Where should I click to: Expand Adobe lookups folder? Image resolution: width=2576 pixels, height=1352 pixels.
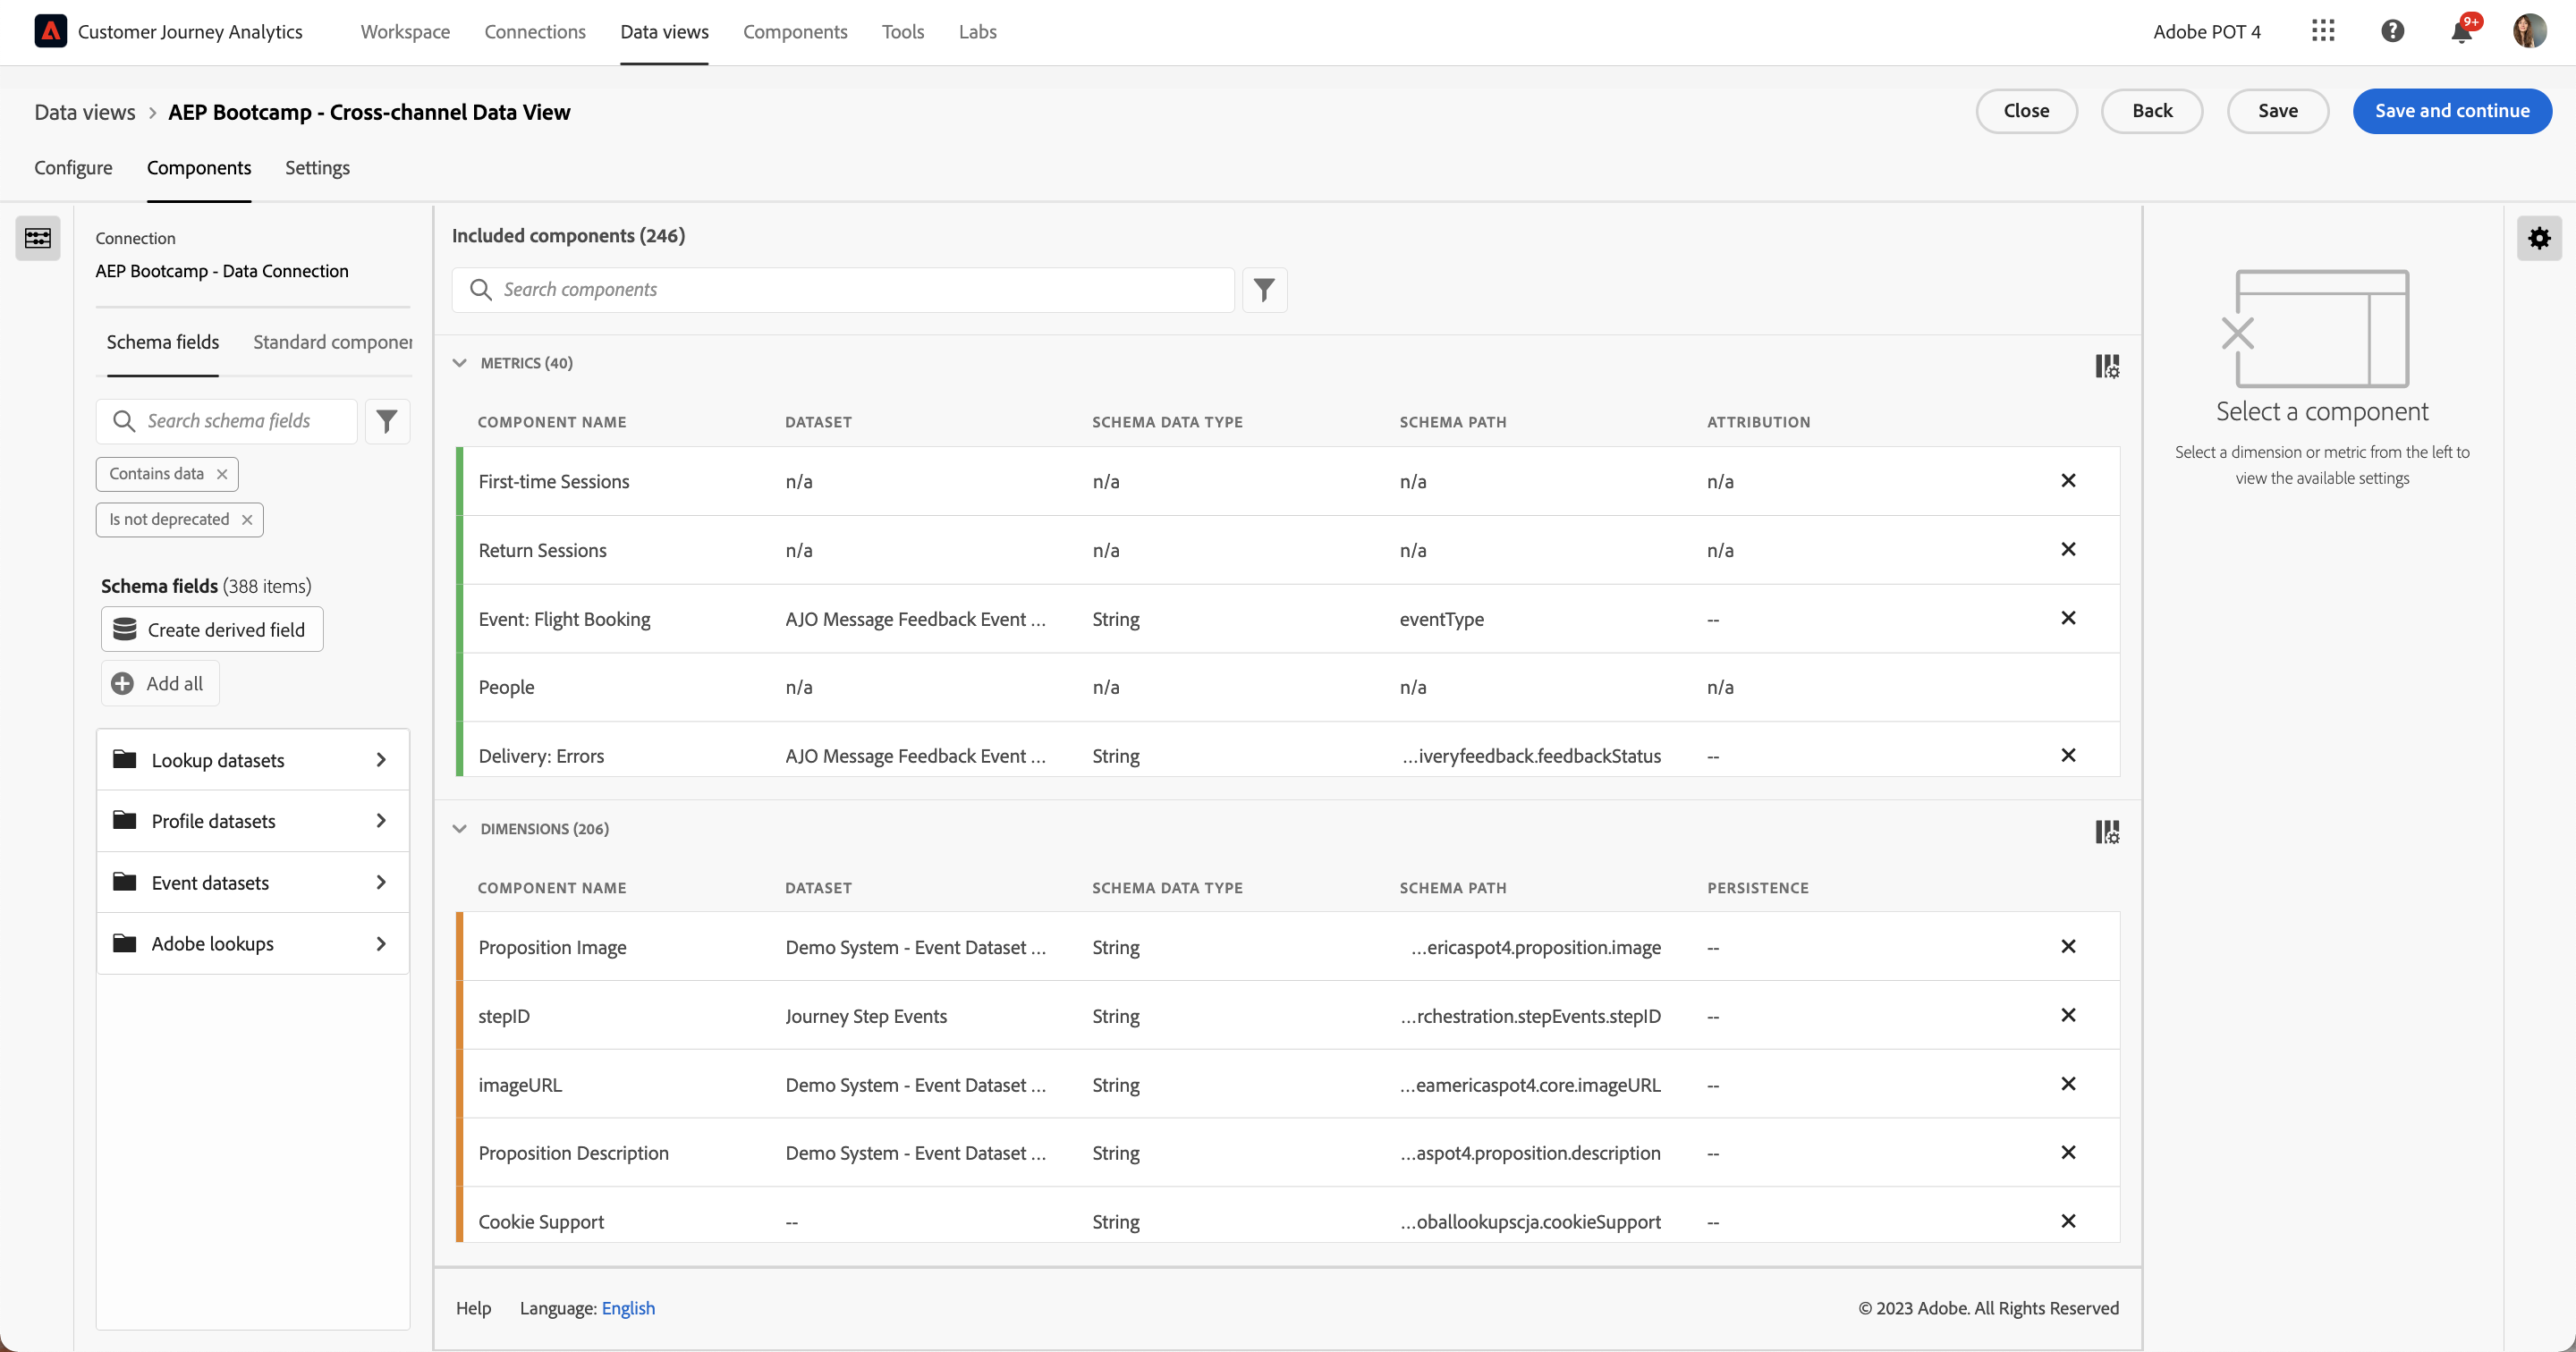pyautogui.click(x=253, y=944)
